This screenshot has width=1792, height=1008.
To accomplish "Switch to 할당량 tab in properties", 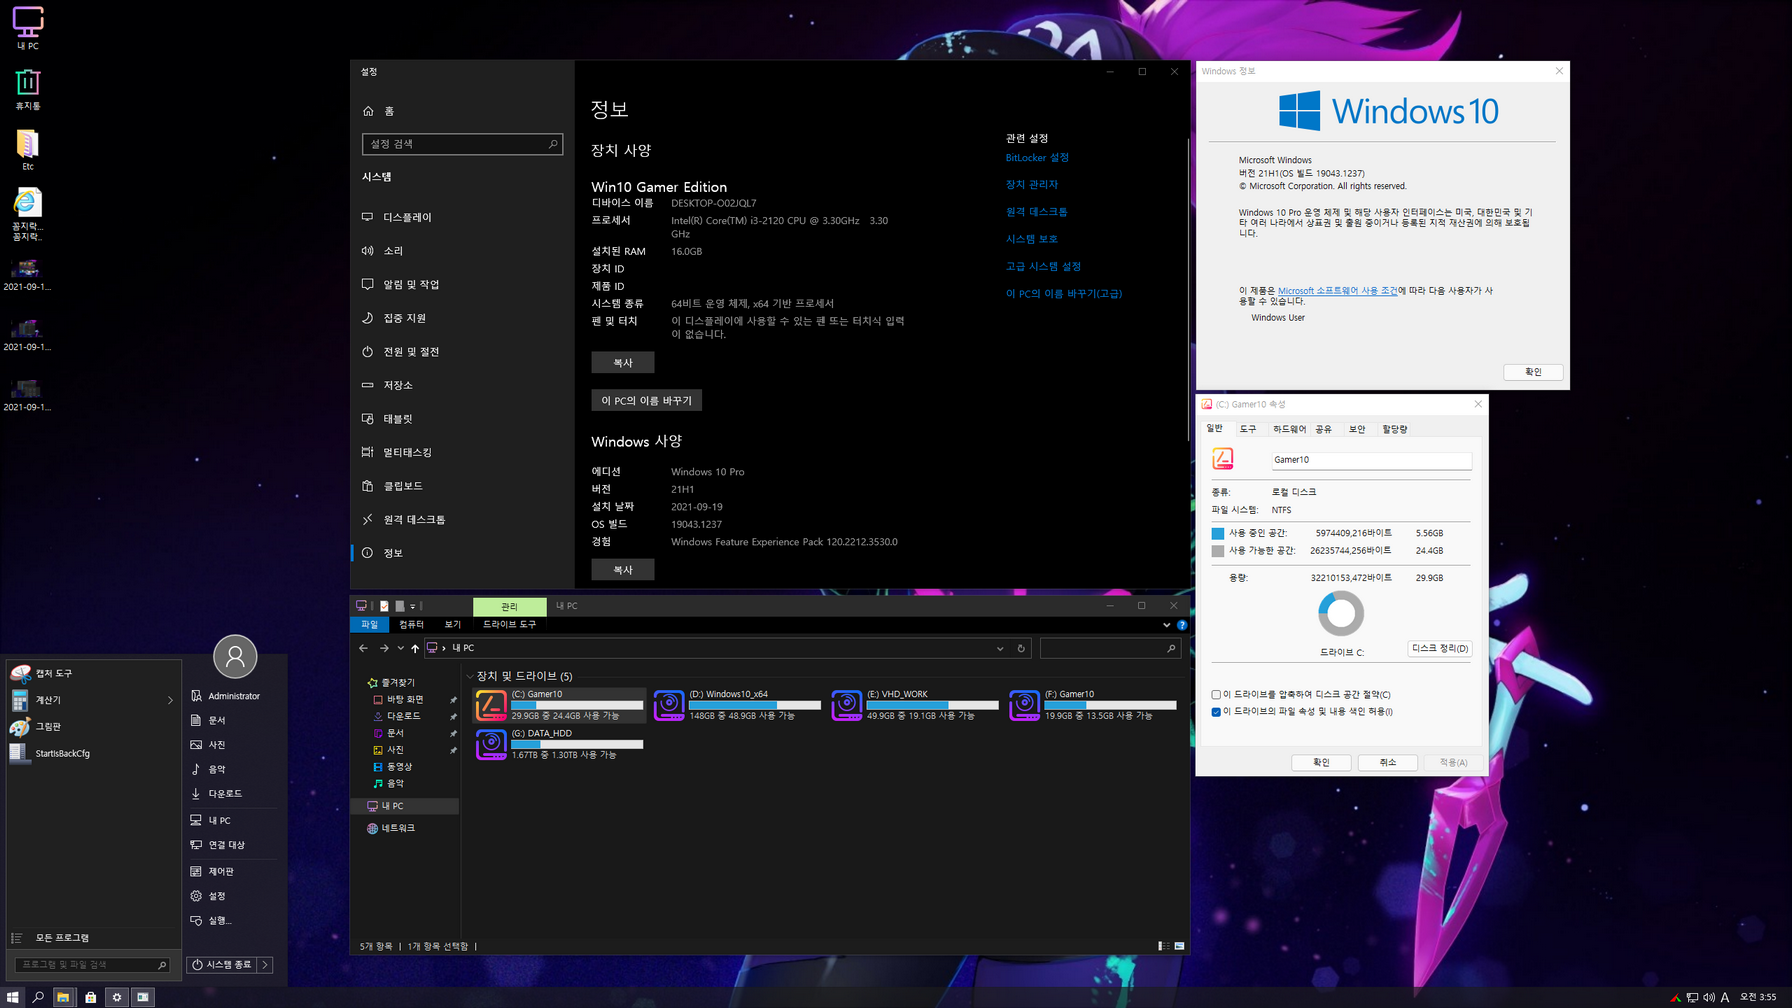I will 1395,429.
